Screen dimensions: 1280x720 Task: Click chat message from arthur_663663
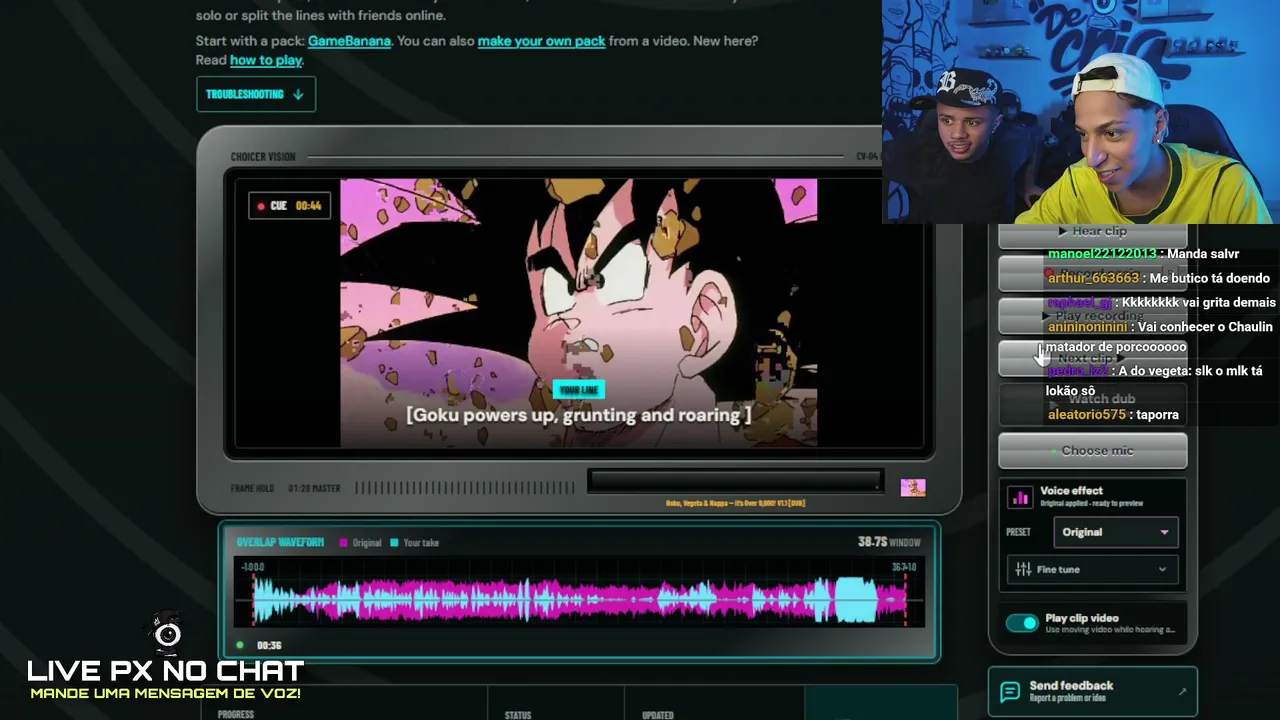point(1158,278)
